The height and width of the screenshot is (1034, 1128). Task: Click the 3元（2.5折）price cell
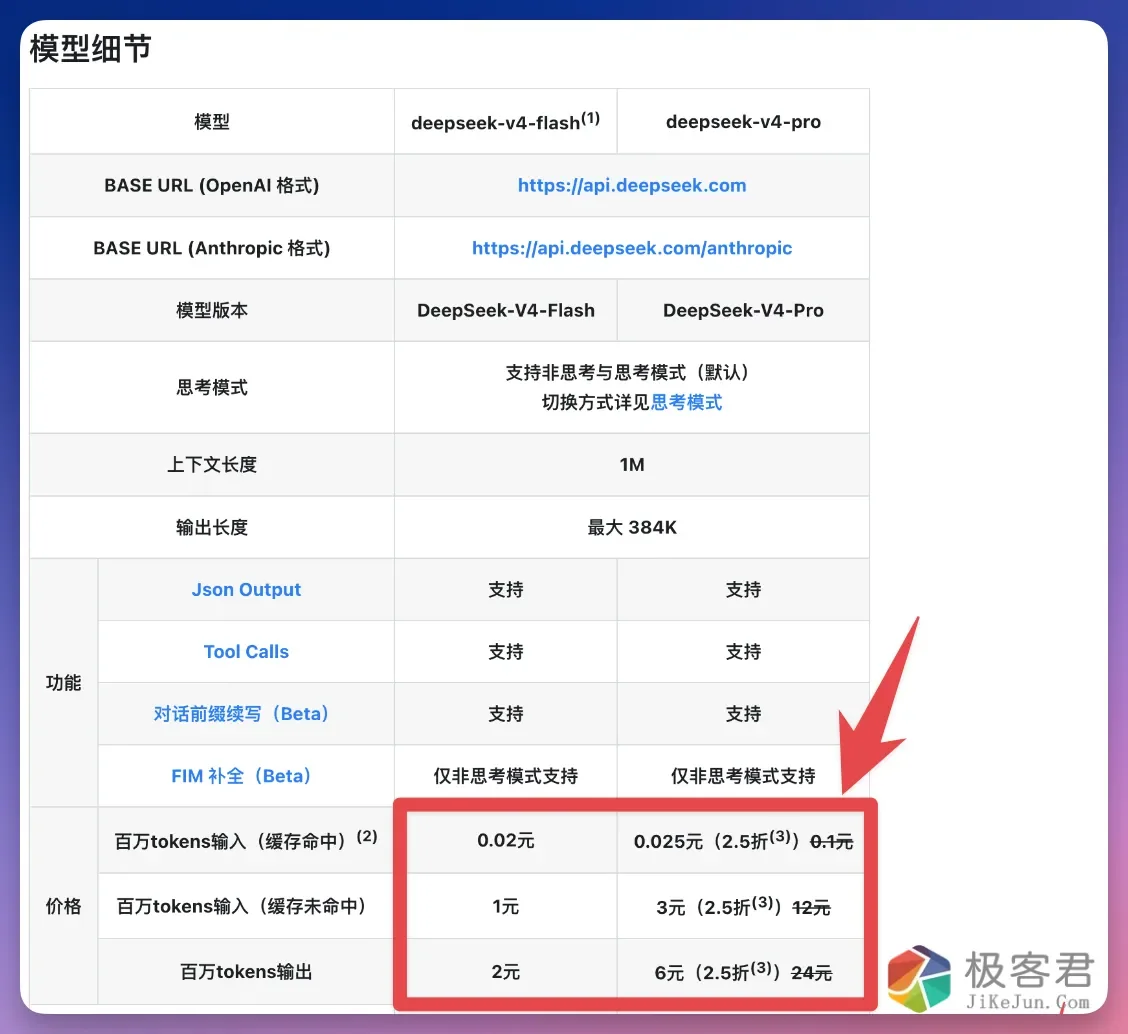pos(743,906)
